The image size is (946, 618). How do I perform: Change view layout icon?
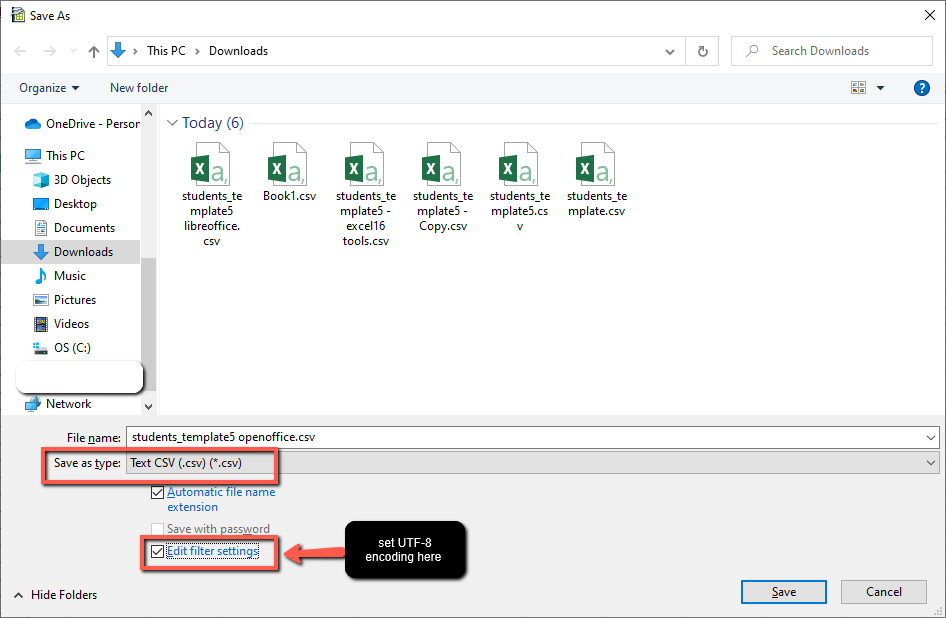(859, 88)
